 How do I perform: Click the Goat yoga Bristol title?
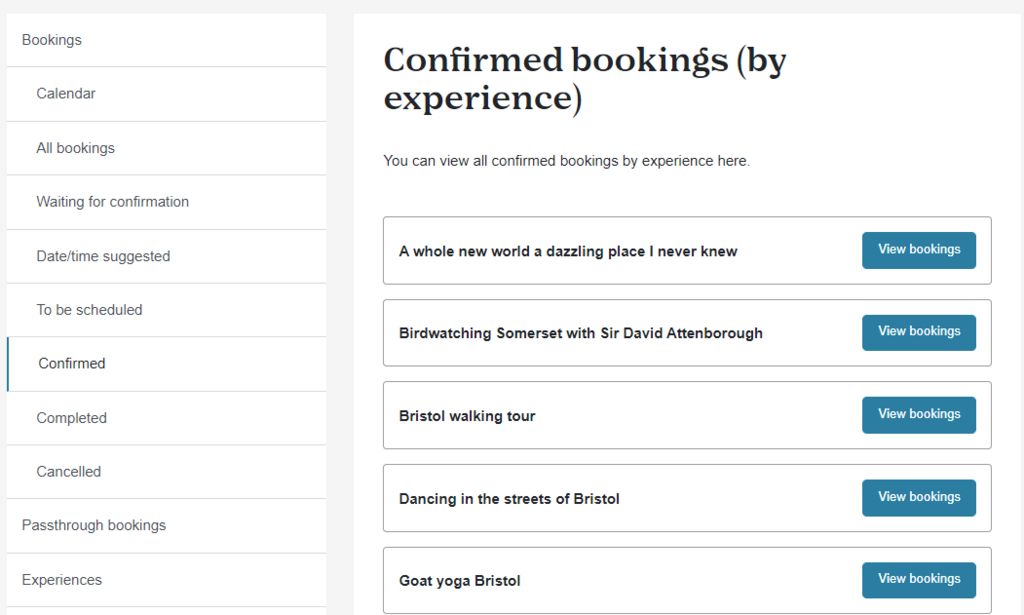coord(460,580)
